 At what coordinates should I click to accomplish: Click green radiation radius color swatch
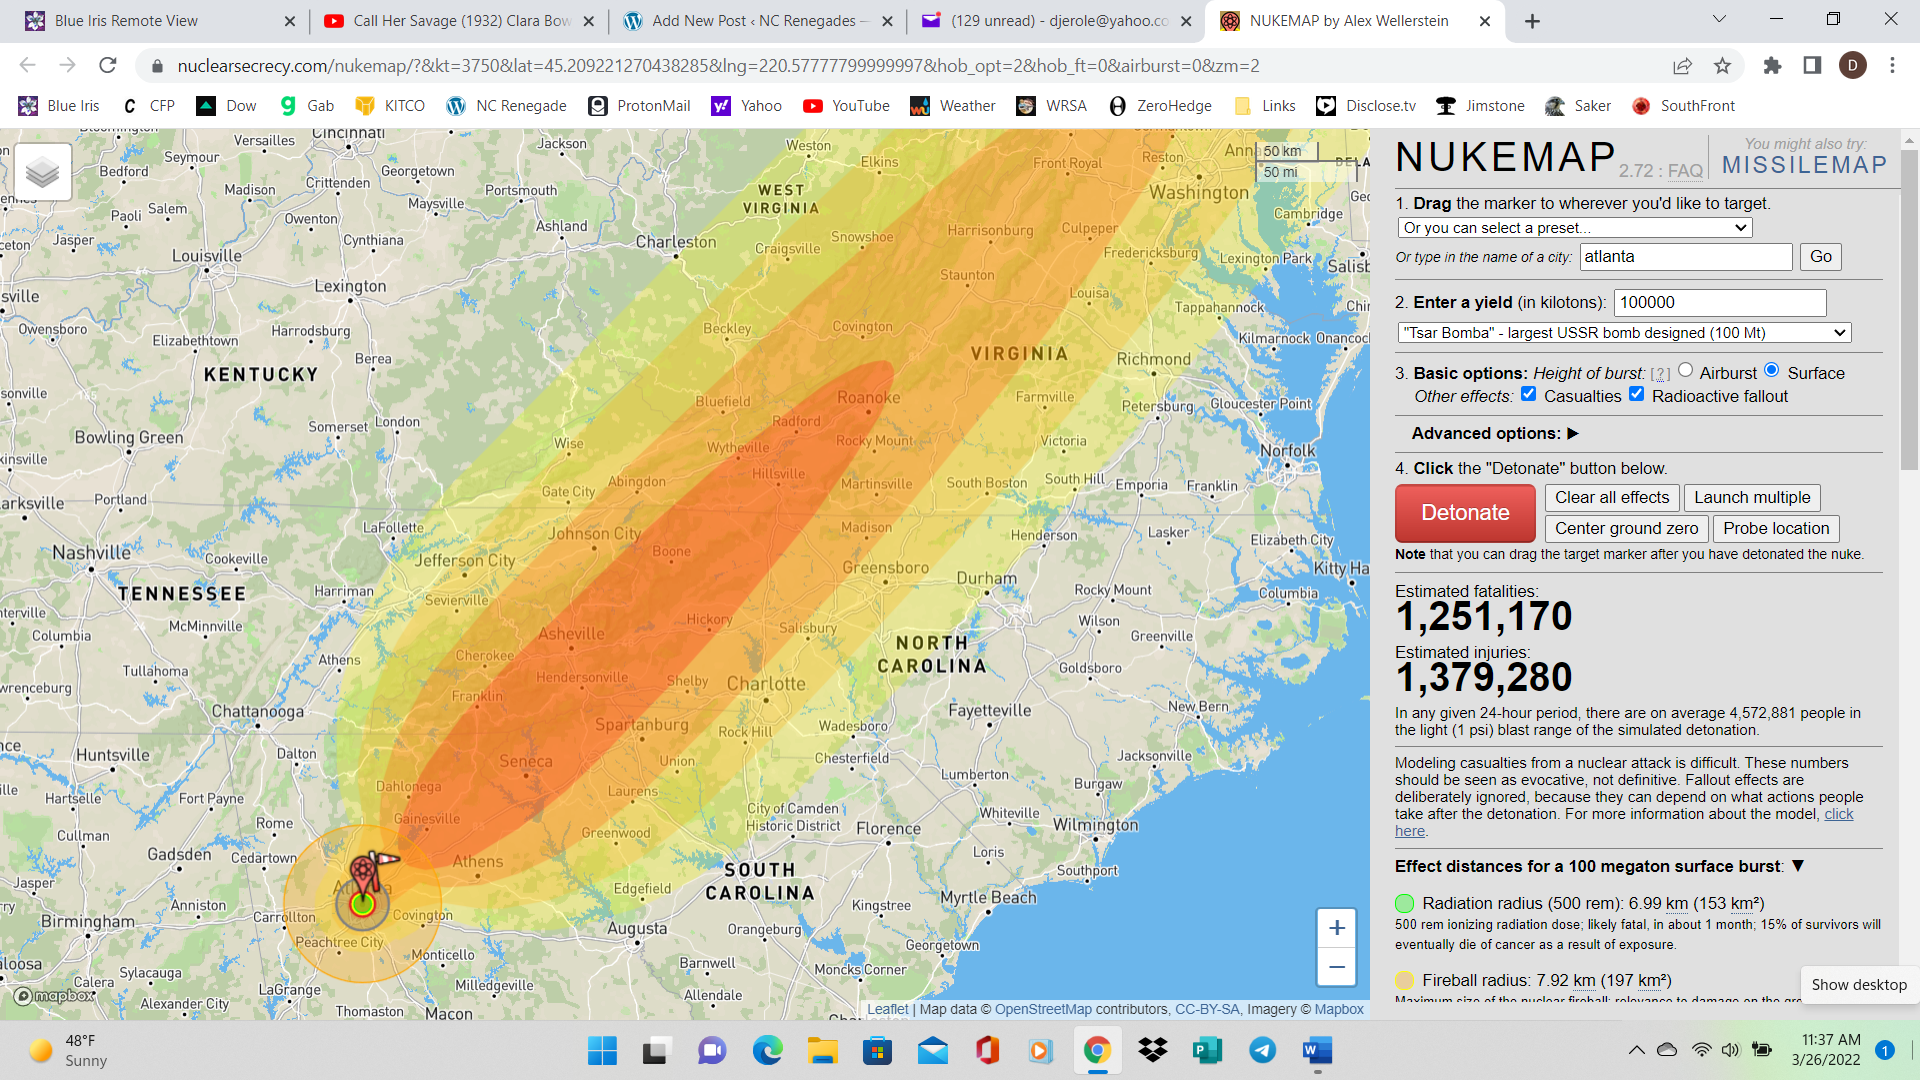tap(1404, 903)
